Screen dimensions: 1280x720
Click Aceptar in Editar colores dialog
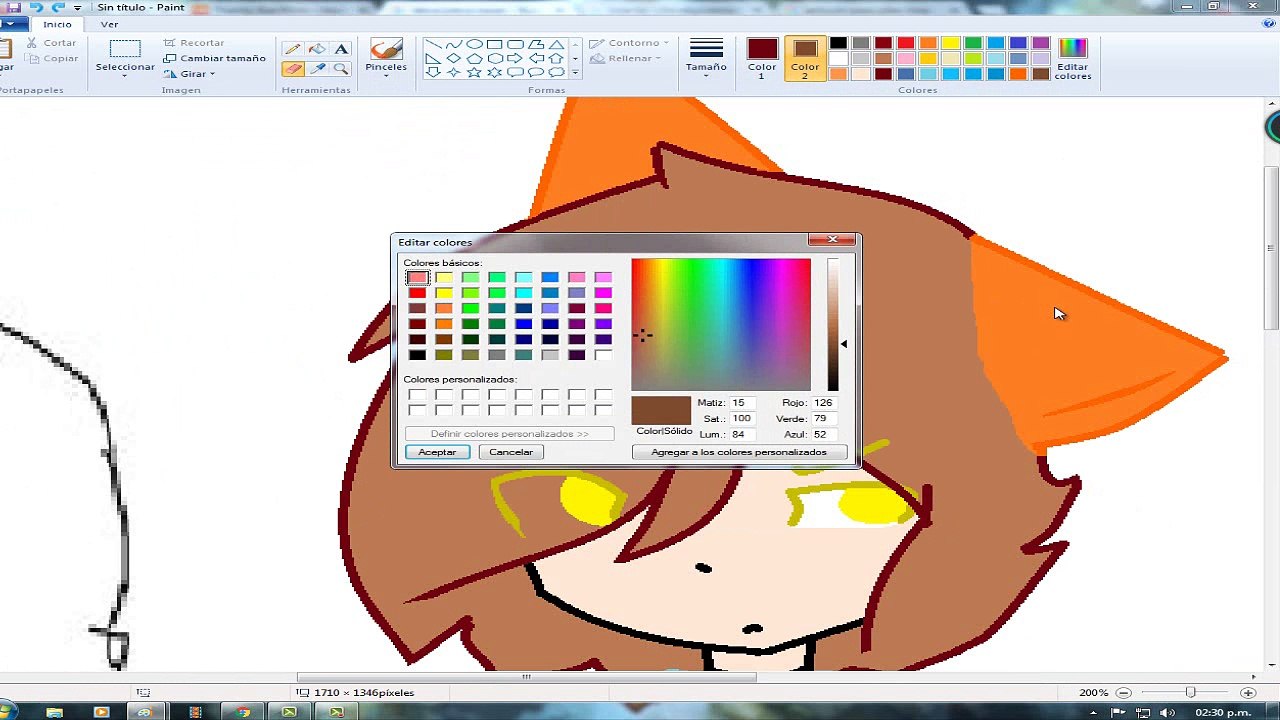click(437, 452)
